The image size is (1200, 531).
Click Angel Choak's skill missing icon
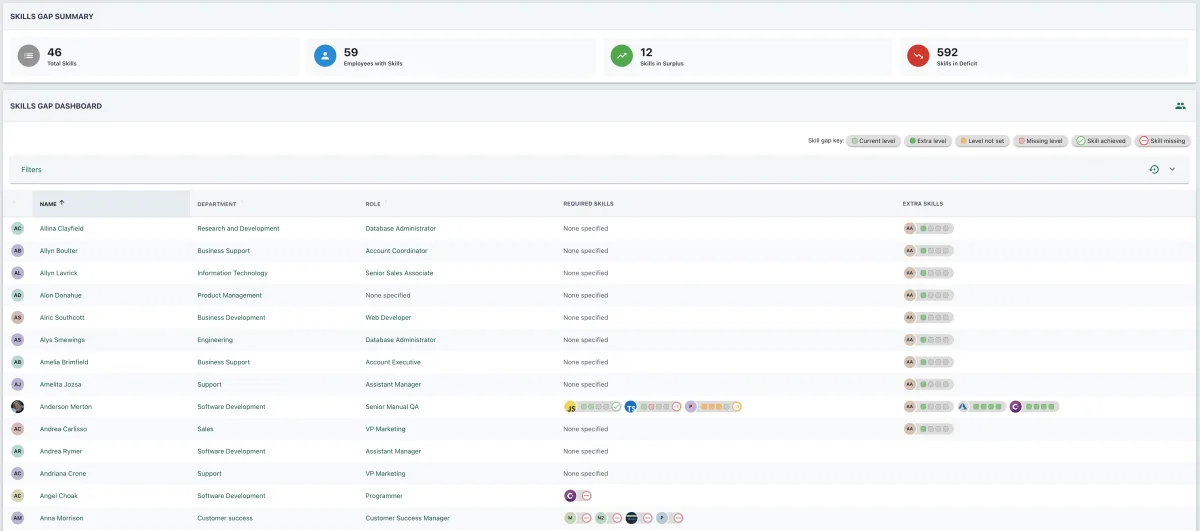586,496
